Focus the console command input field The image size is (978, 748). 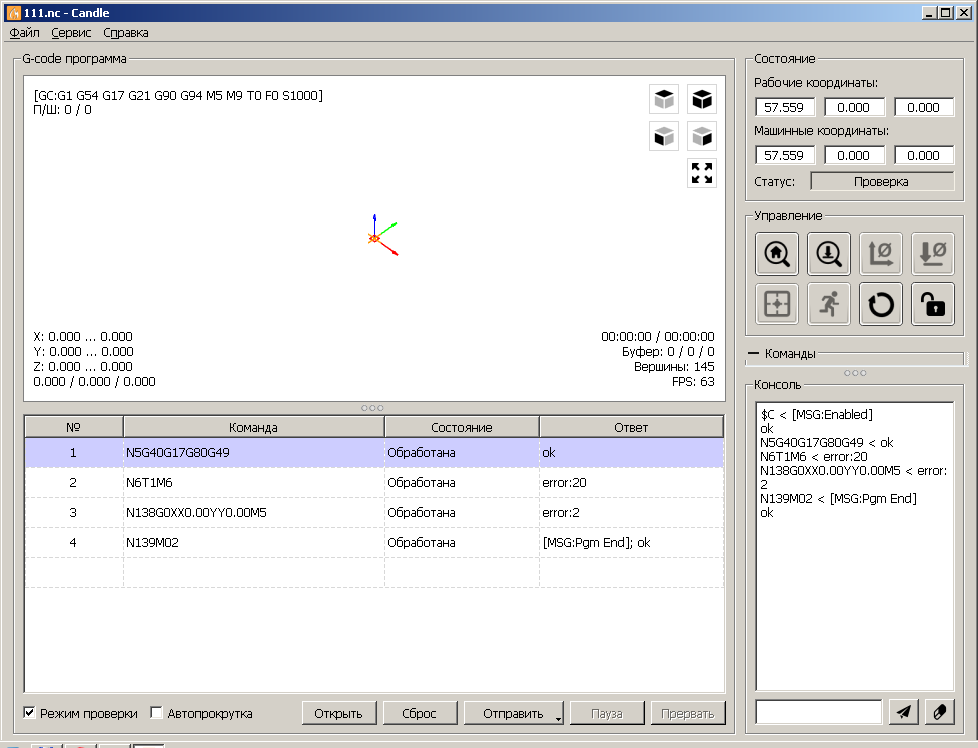click(818, 712)
